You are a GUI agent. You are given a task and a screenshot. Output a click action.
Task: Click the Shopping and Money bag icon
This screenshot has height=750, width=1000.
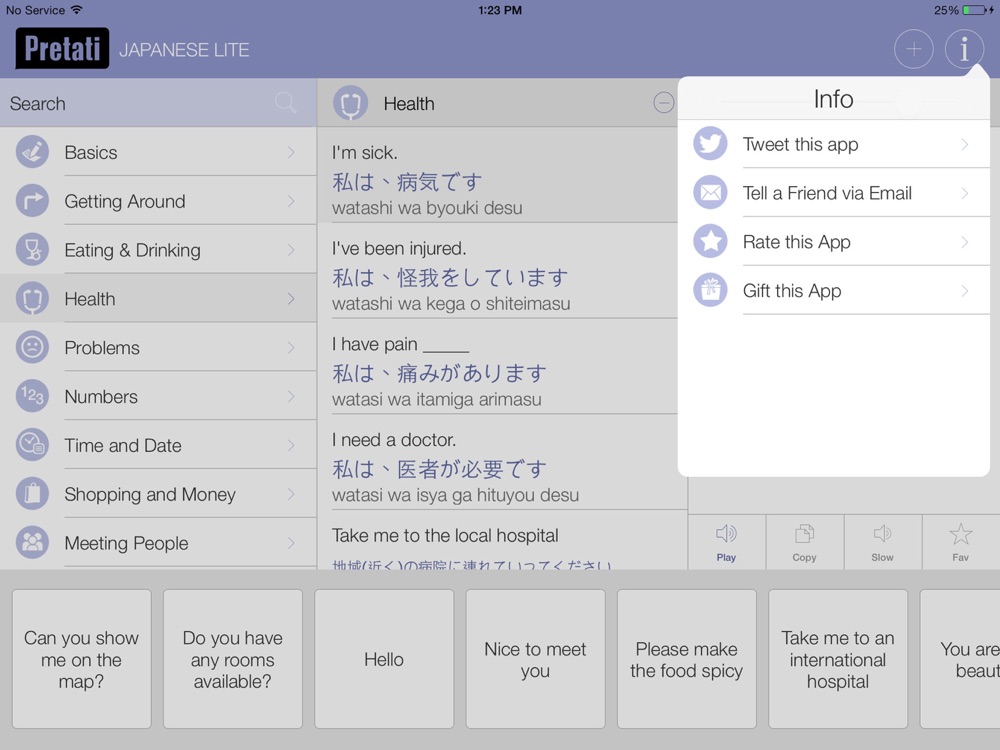click(33, 494)
